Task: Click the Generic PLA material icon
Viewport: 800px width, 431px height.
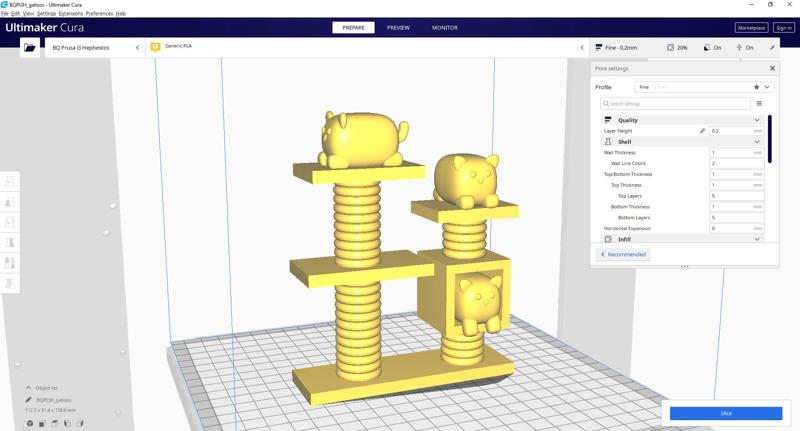Action: (x=155, y=47)
